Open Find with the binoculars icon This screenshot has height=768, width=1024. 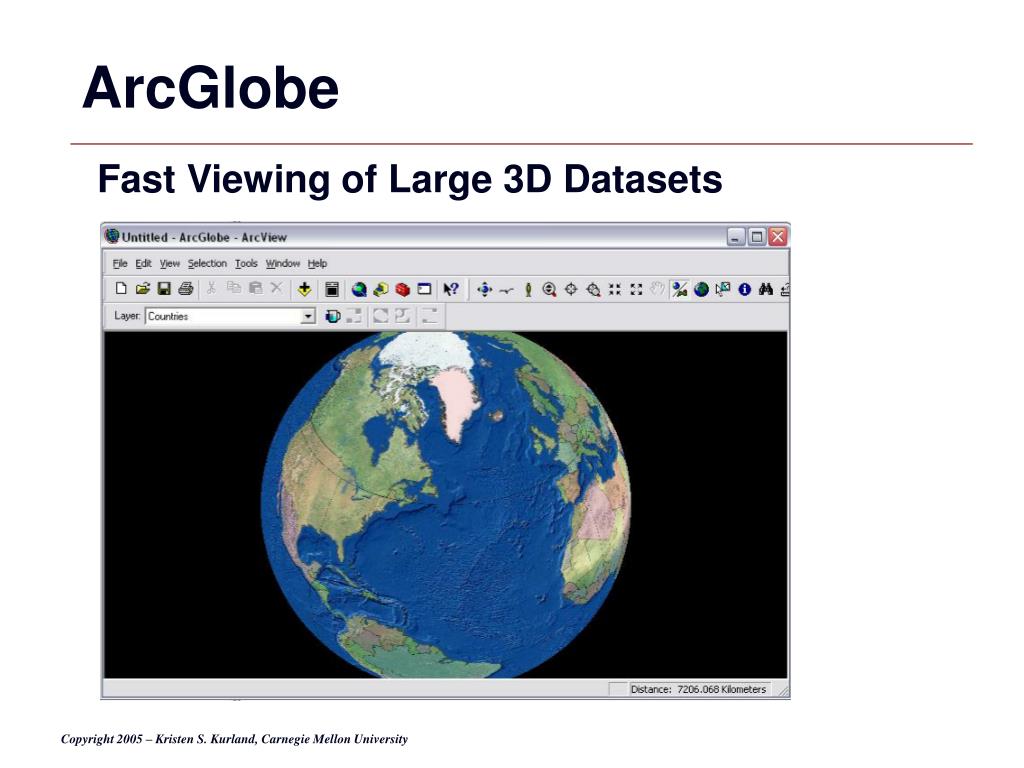(x=766, y=289)
